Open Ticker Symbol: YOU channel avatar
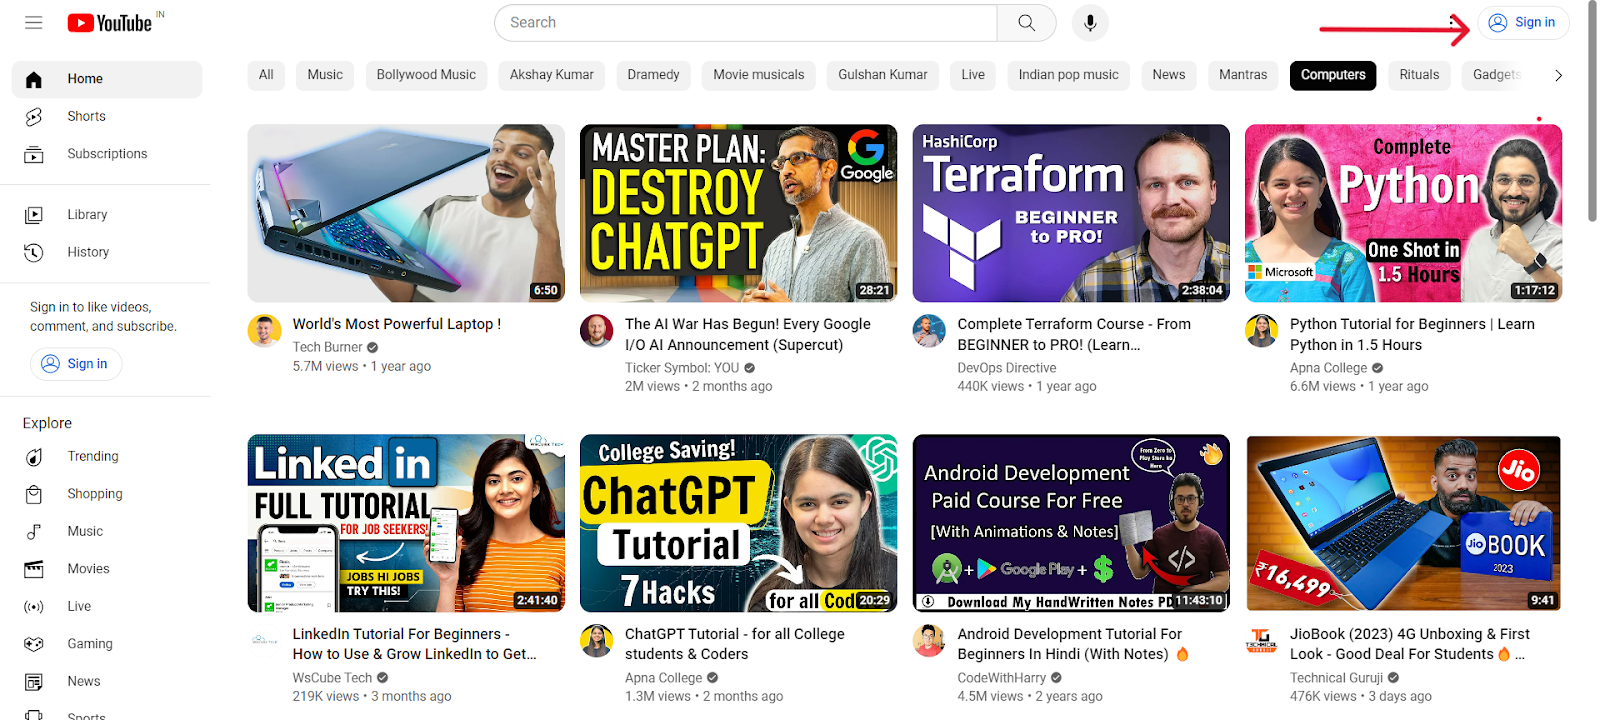 [597, 331]
